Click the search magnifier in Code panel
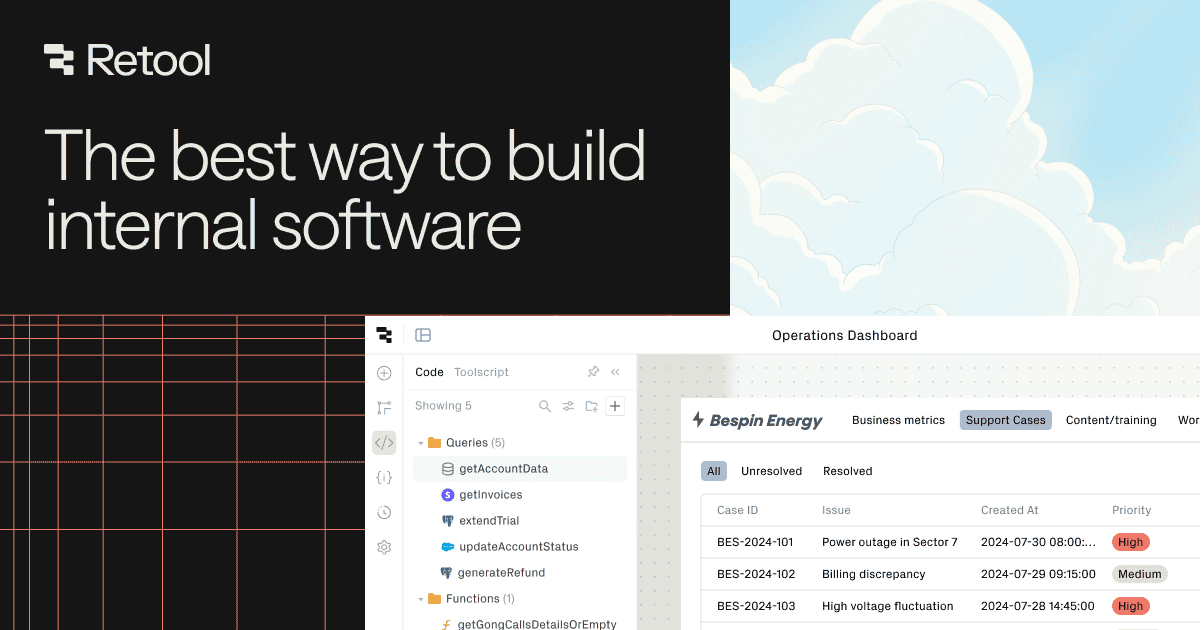Viewport: 1201px width, 630px height. click(x=545, y=406)
